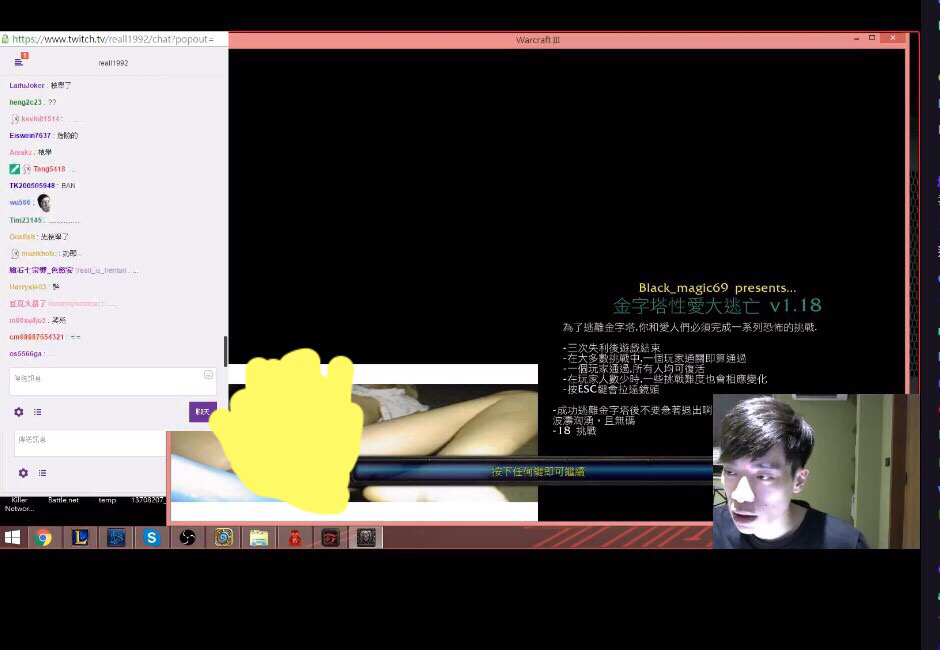Click the emoticon picker in chat input
Viewport: 940px width, 650px height.
click(208, 375)
